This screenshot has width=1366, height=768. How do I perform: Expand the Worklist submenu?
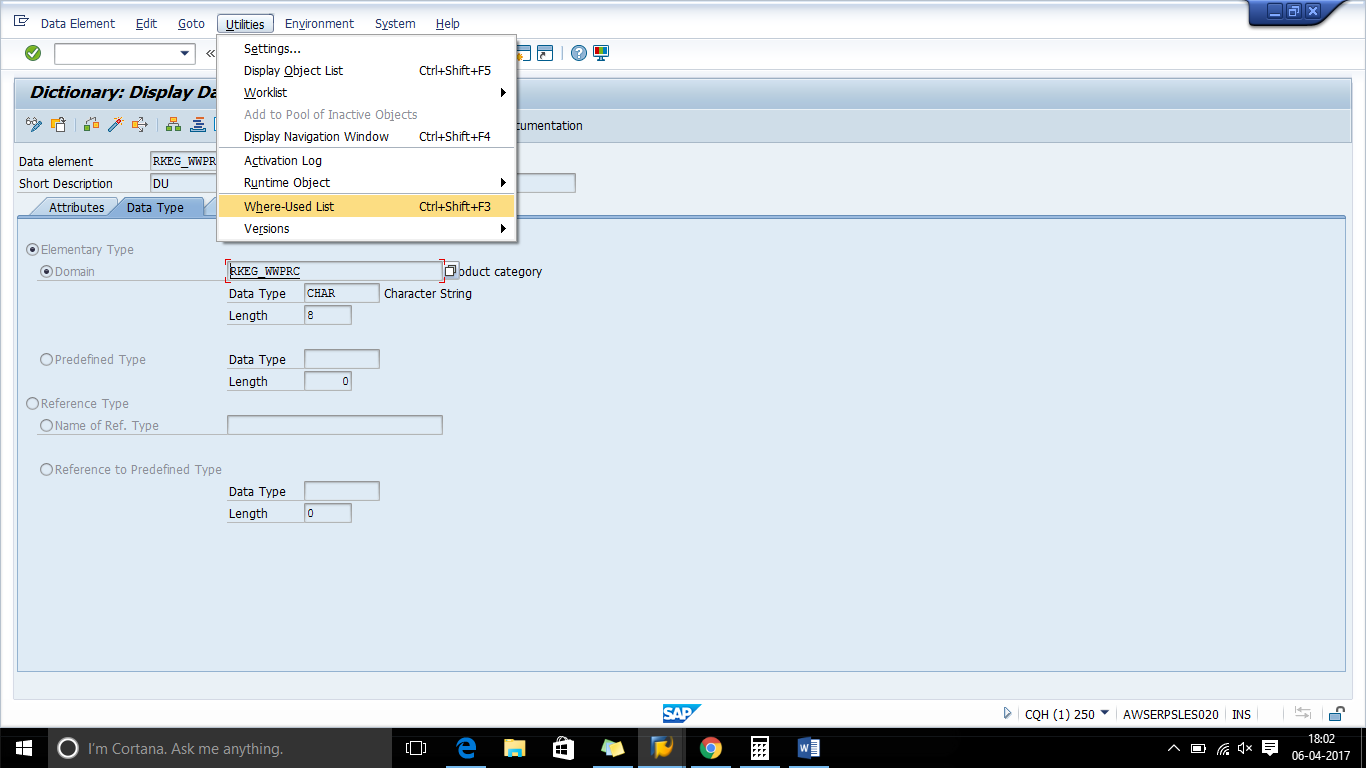click(x=265, y=92)
